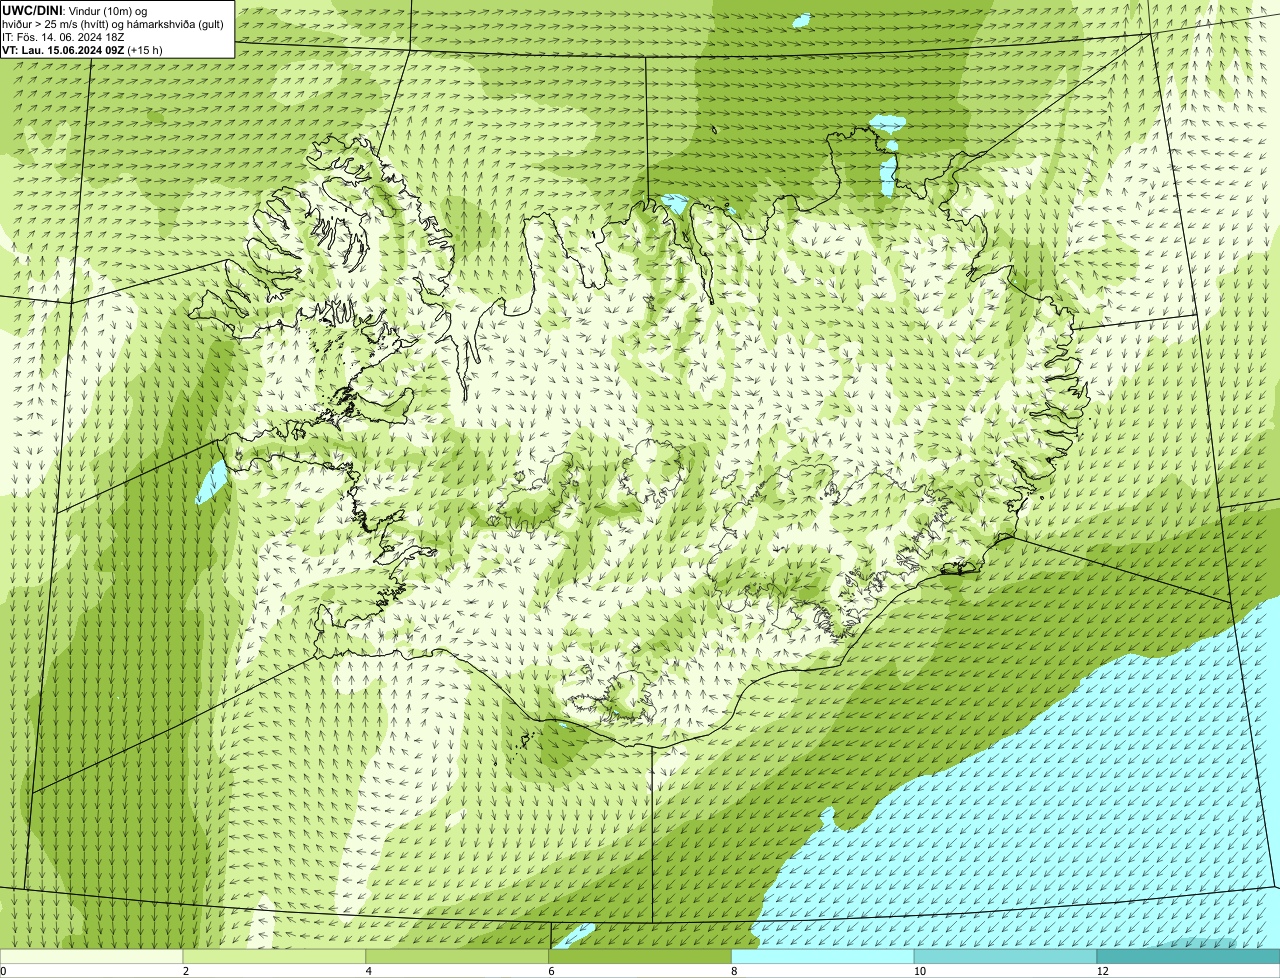Click the turquoise 10–12 color bar segment
Viewport: 1280px width, 978px height.
coord(1006,956)
